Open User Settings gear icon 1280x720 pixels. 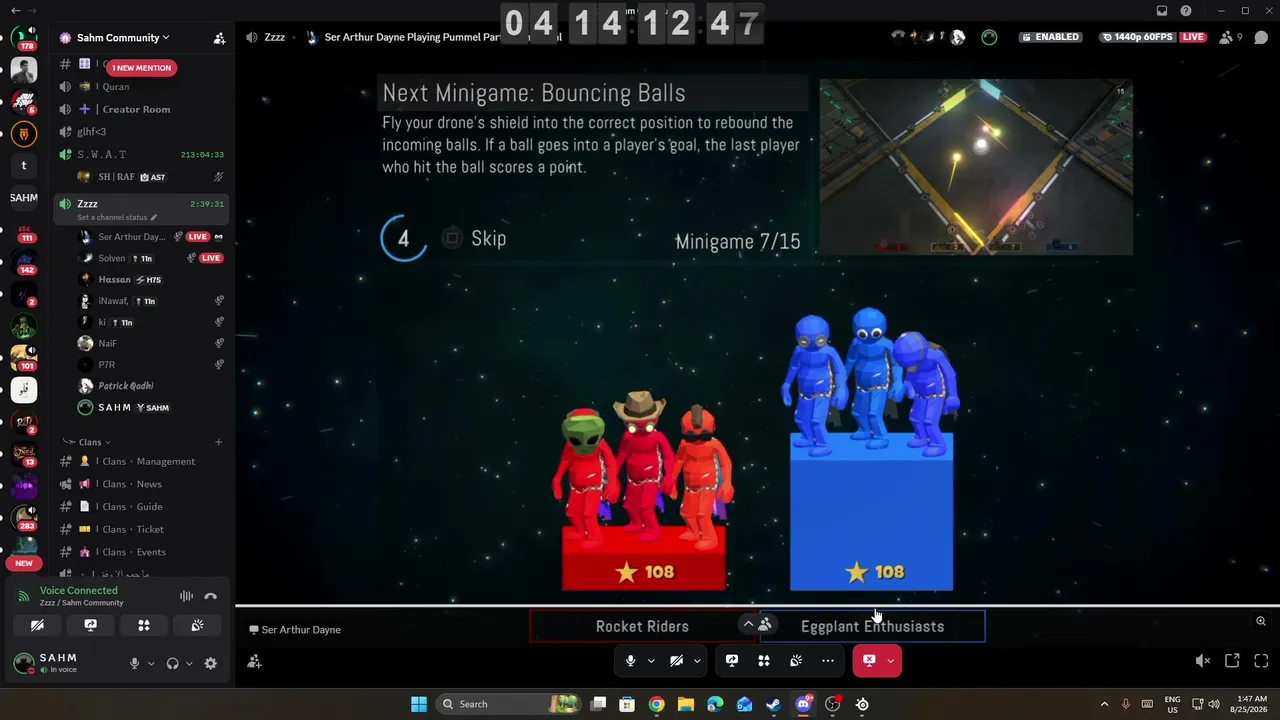(210, 663)
